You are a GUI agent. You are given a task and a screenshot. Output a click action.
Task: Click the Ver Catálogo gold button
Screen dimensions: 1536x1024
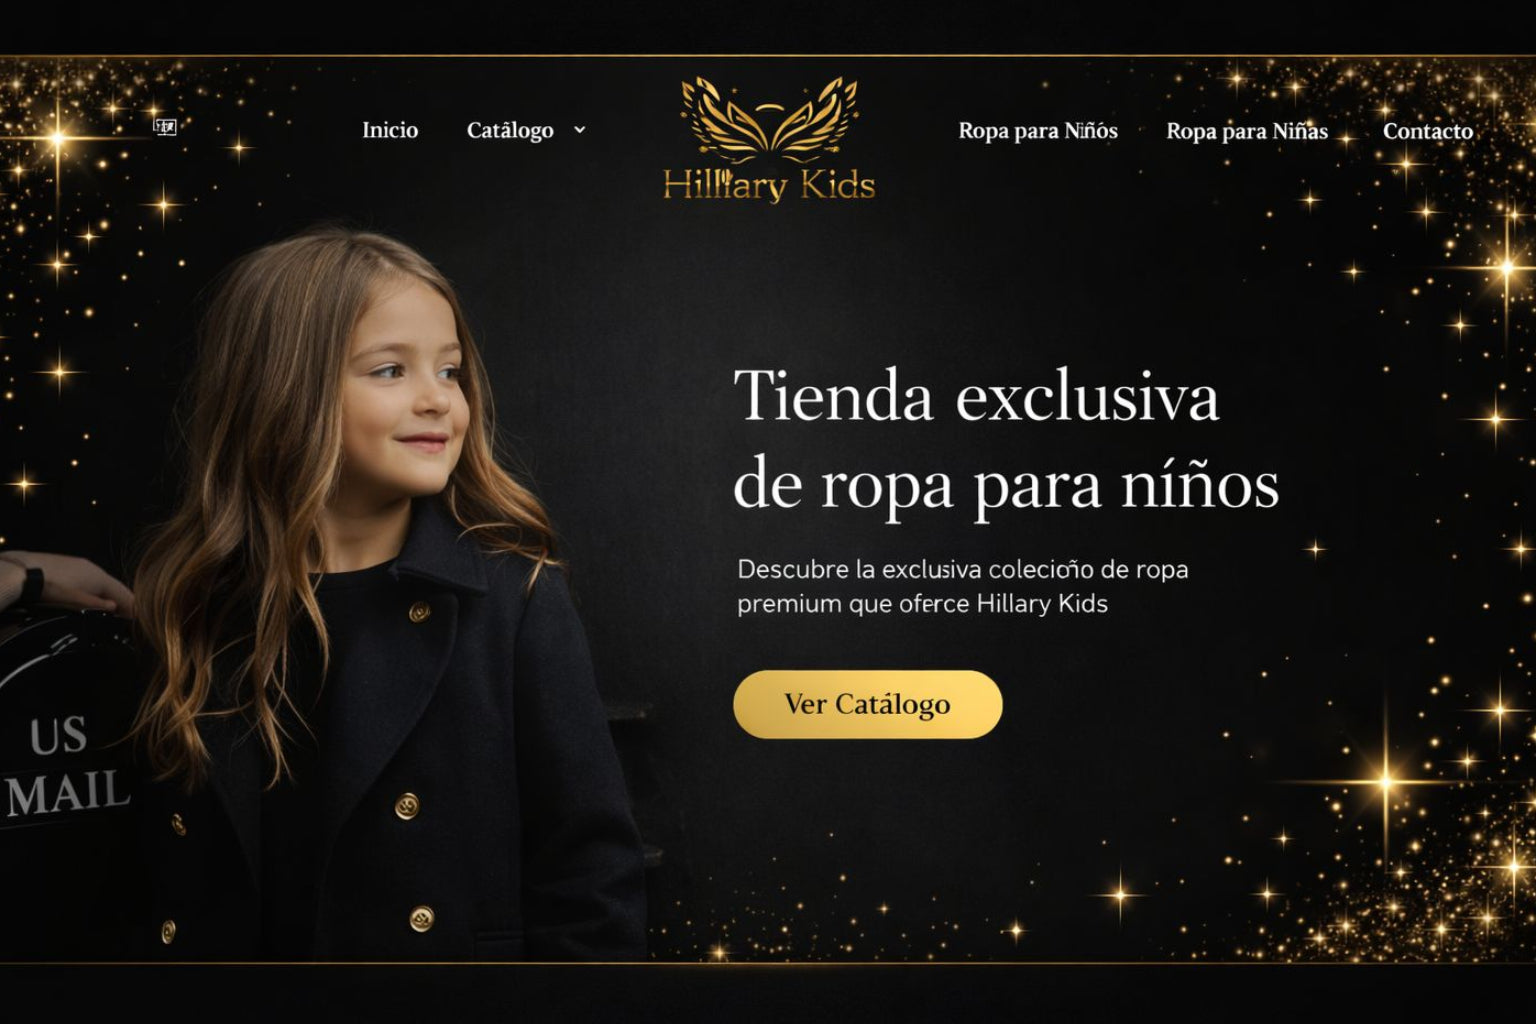coord(867,704)
